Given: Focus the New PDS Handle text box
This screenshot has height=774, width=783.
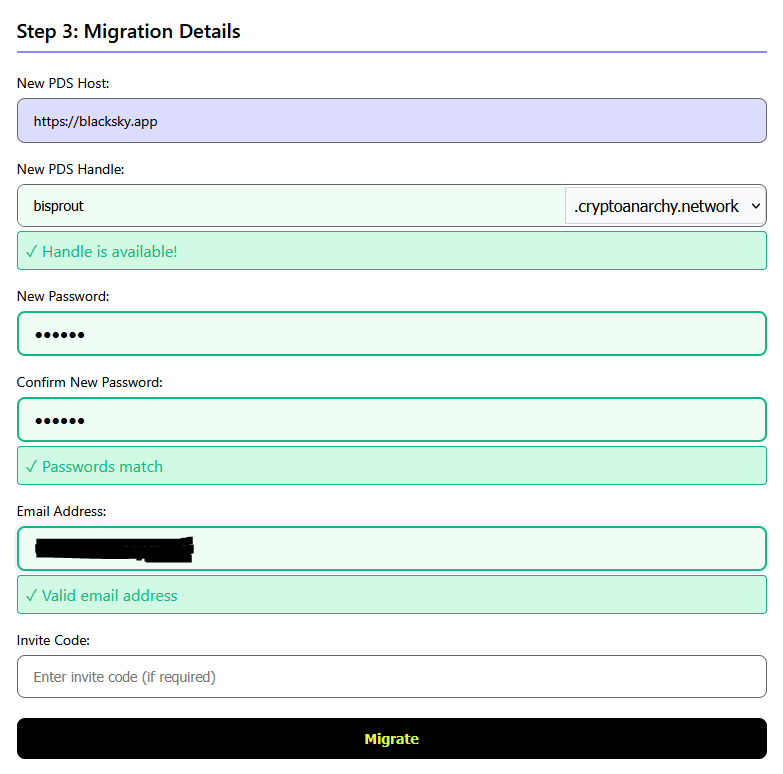Looking at the screenshot, I should (x=290, y=206).
